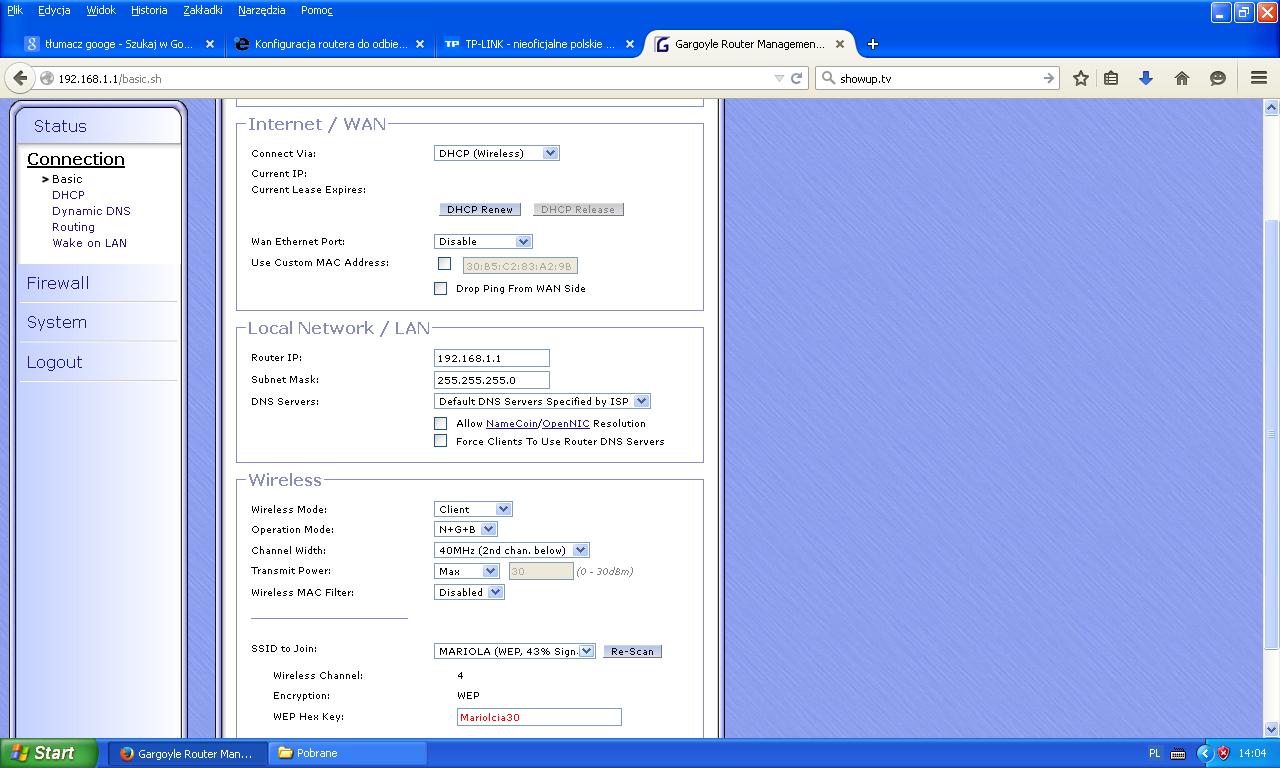Viewport: 1280px width, 768px height.
Task: Open the Widok menu
Action: [x=101, y=10]
